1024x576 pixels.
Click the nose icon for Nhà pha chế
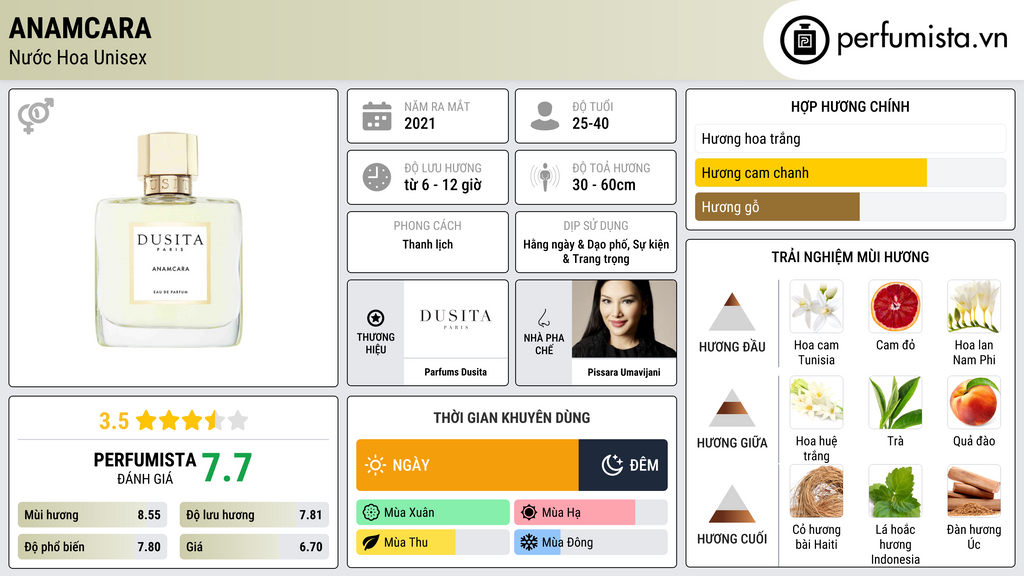543,318
